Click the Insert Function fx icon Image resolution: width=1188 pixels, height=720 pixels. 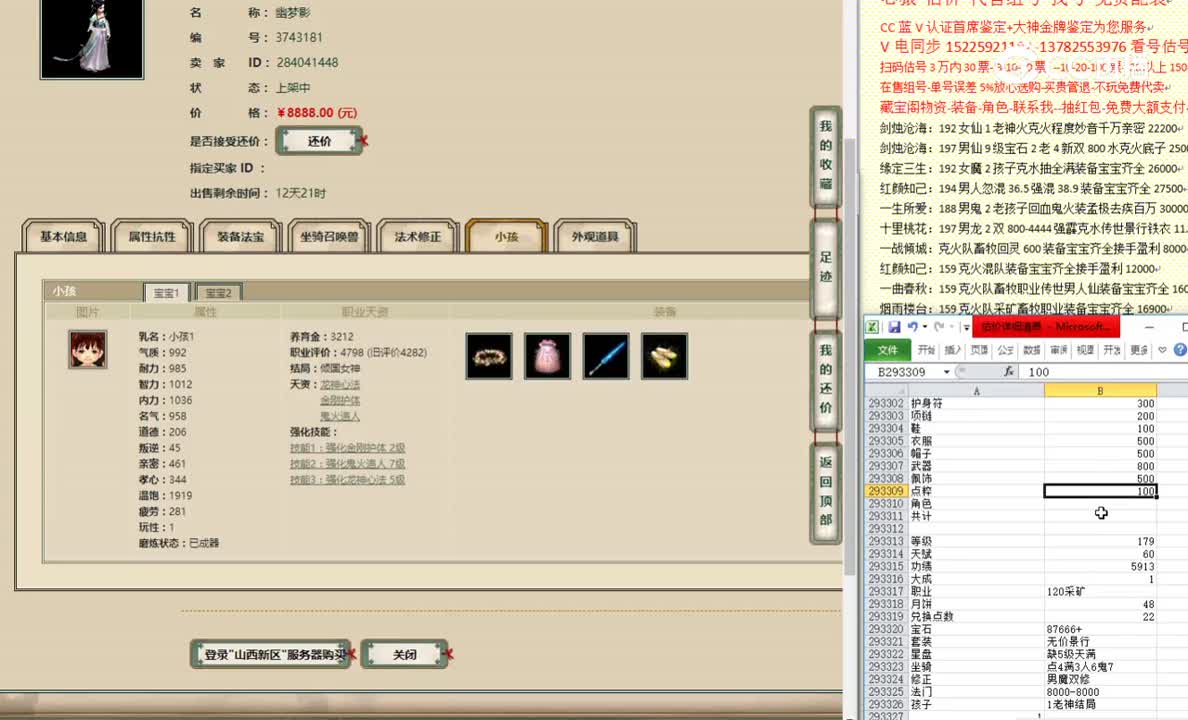[1009, 370]
